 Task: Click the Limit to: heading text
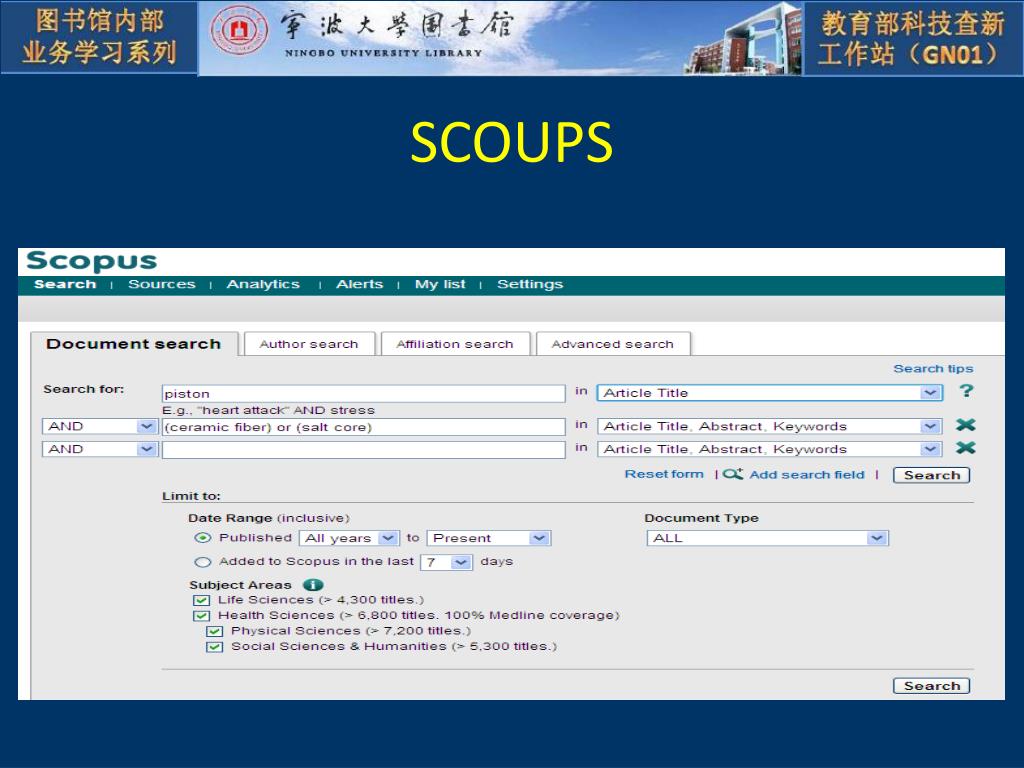(x=191, y=496)
